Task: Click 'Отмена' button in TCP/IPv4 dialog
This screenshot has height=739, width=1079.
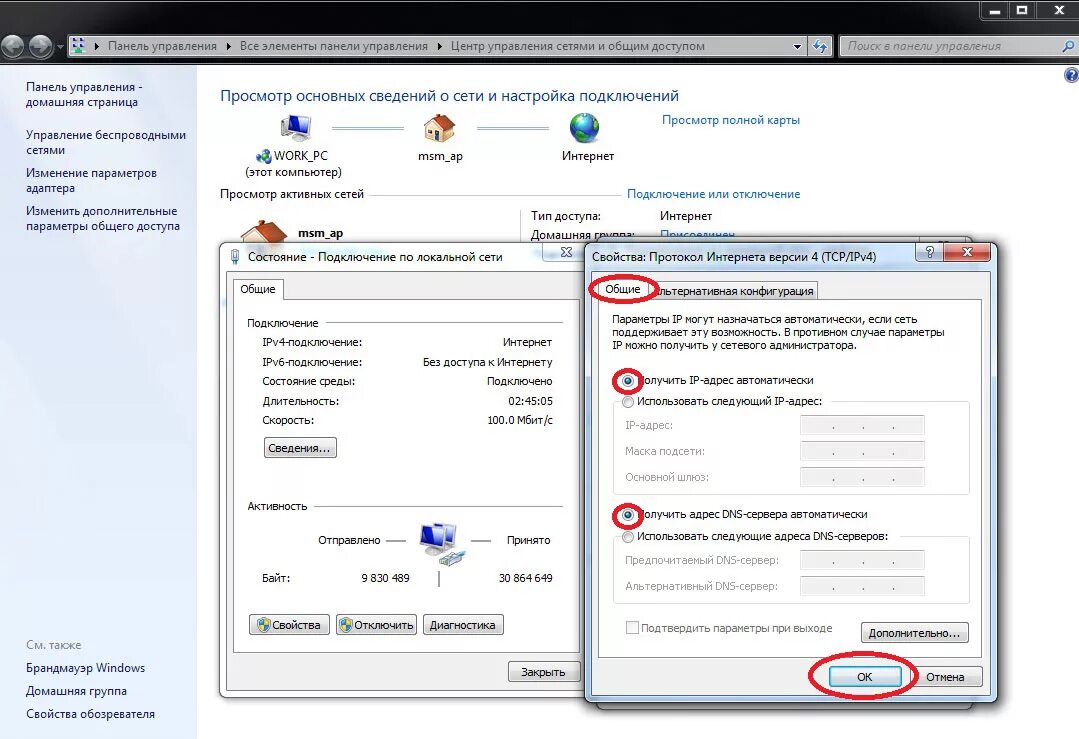Action: point(945,677)
